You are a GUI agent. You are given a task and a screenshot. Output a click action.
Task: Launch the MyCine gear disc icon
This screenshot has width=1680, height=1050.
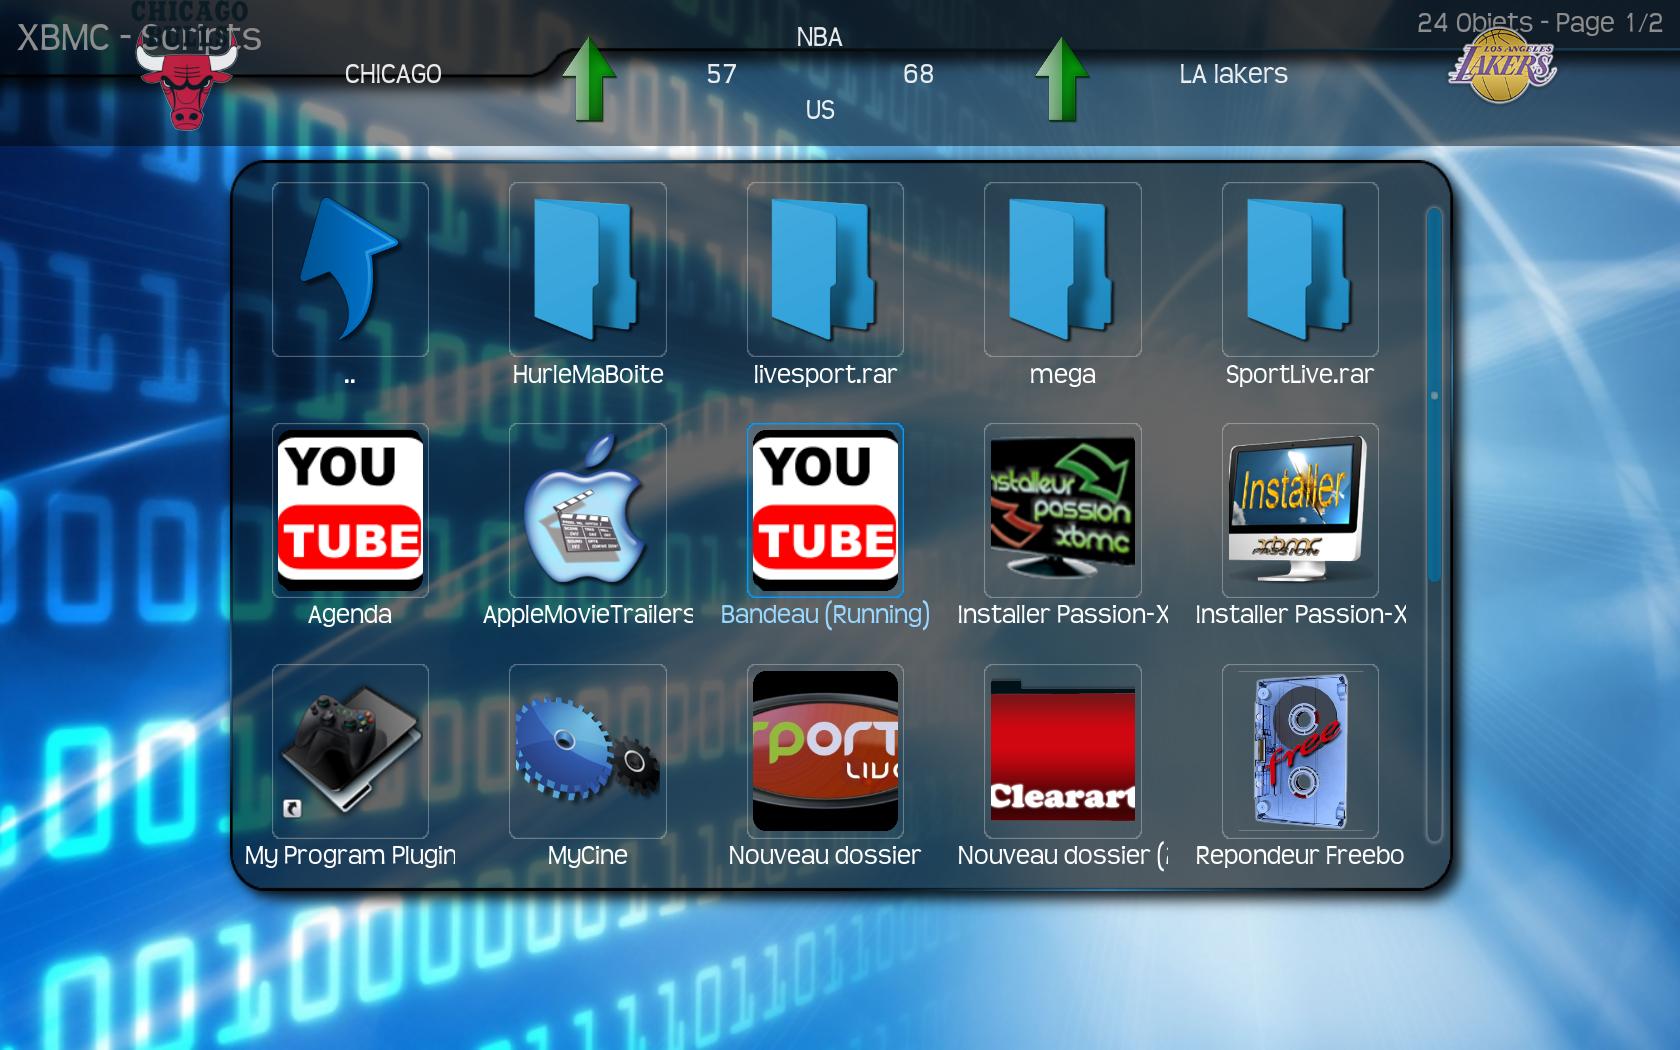click(x=587, y=751)
